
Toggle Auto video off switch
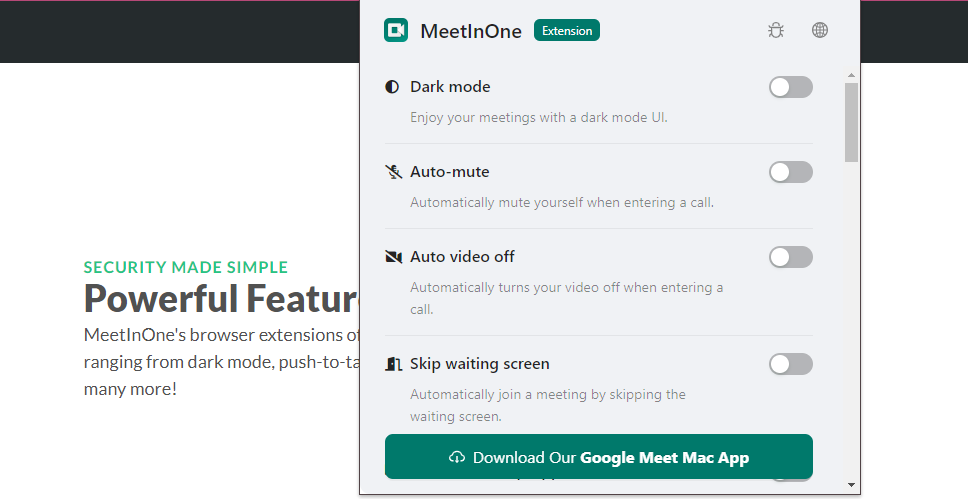point(791,257)
